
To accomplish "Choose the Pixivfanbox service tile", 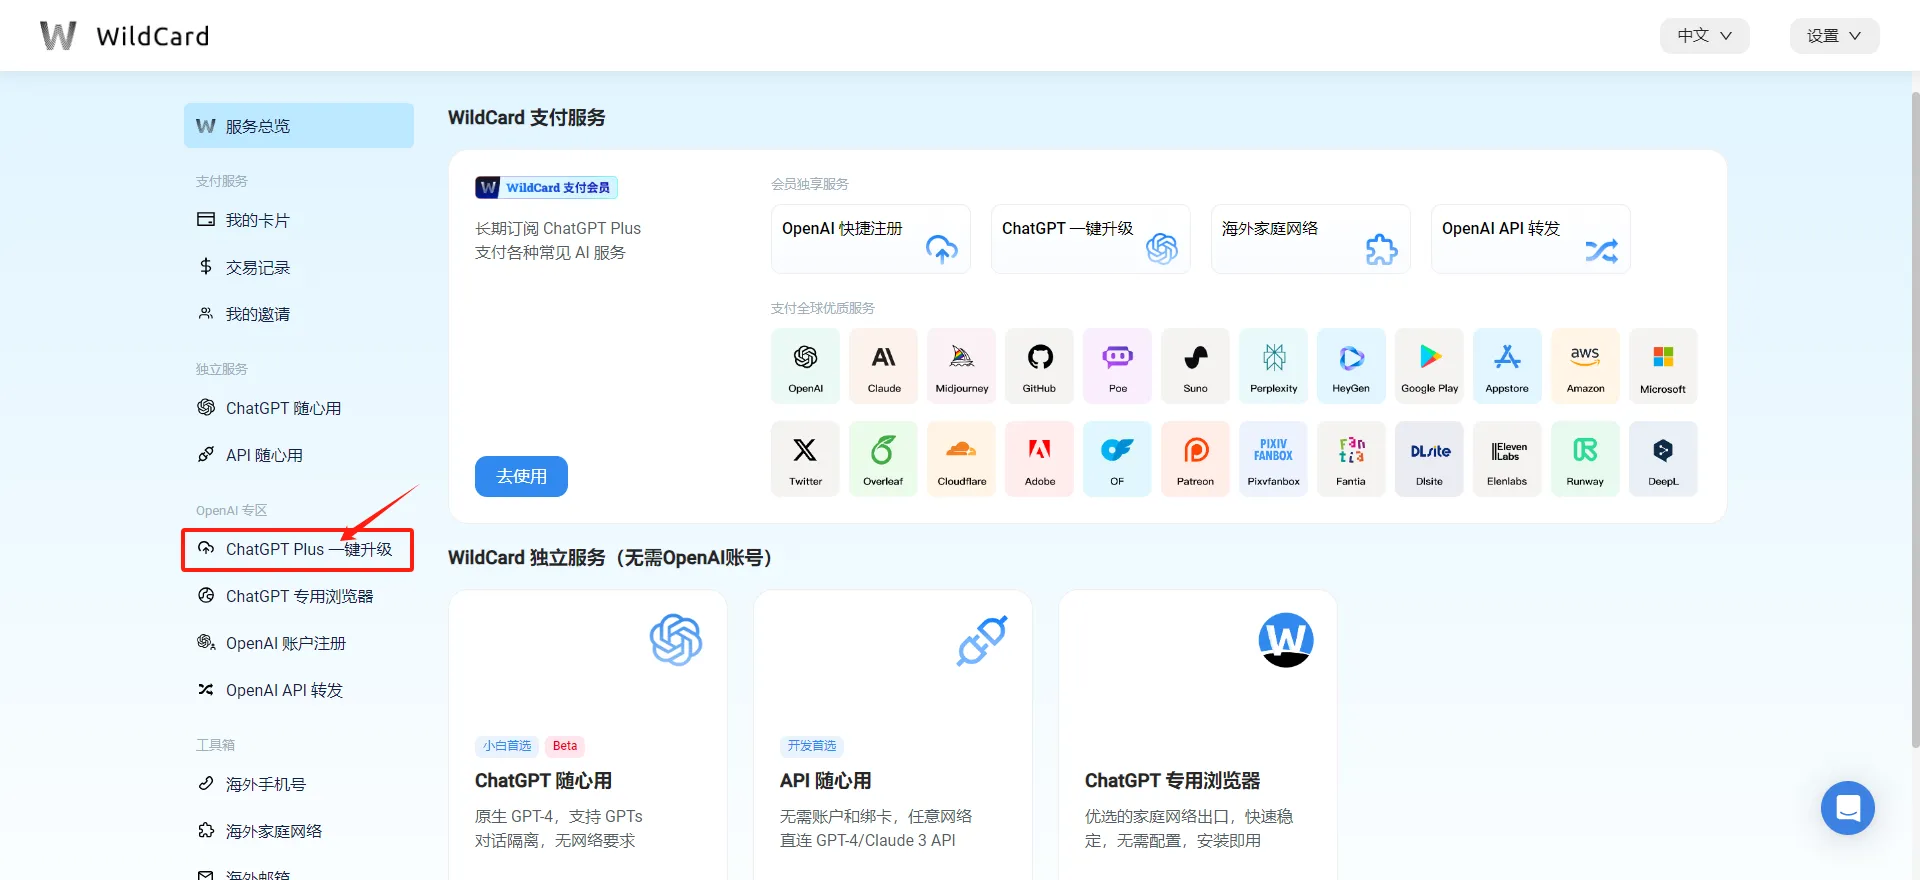I will click(x=1273, y=459).
